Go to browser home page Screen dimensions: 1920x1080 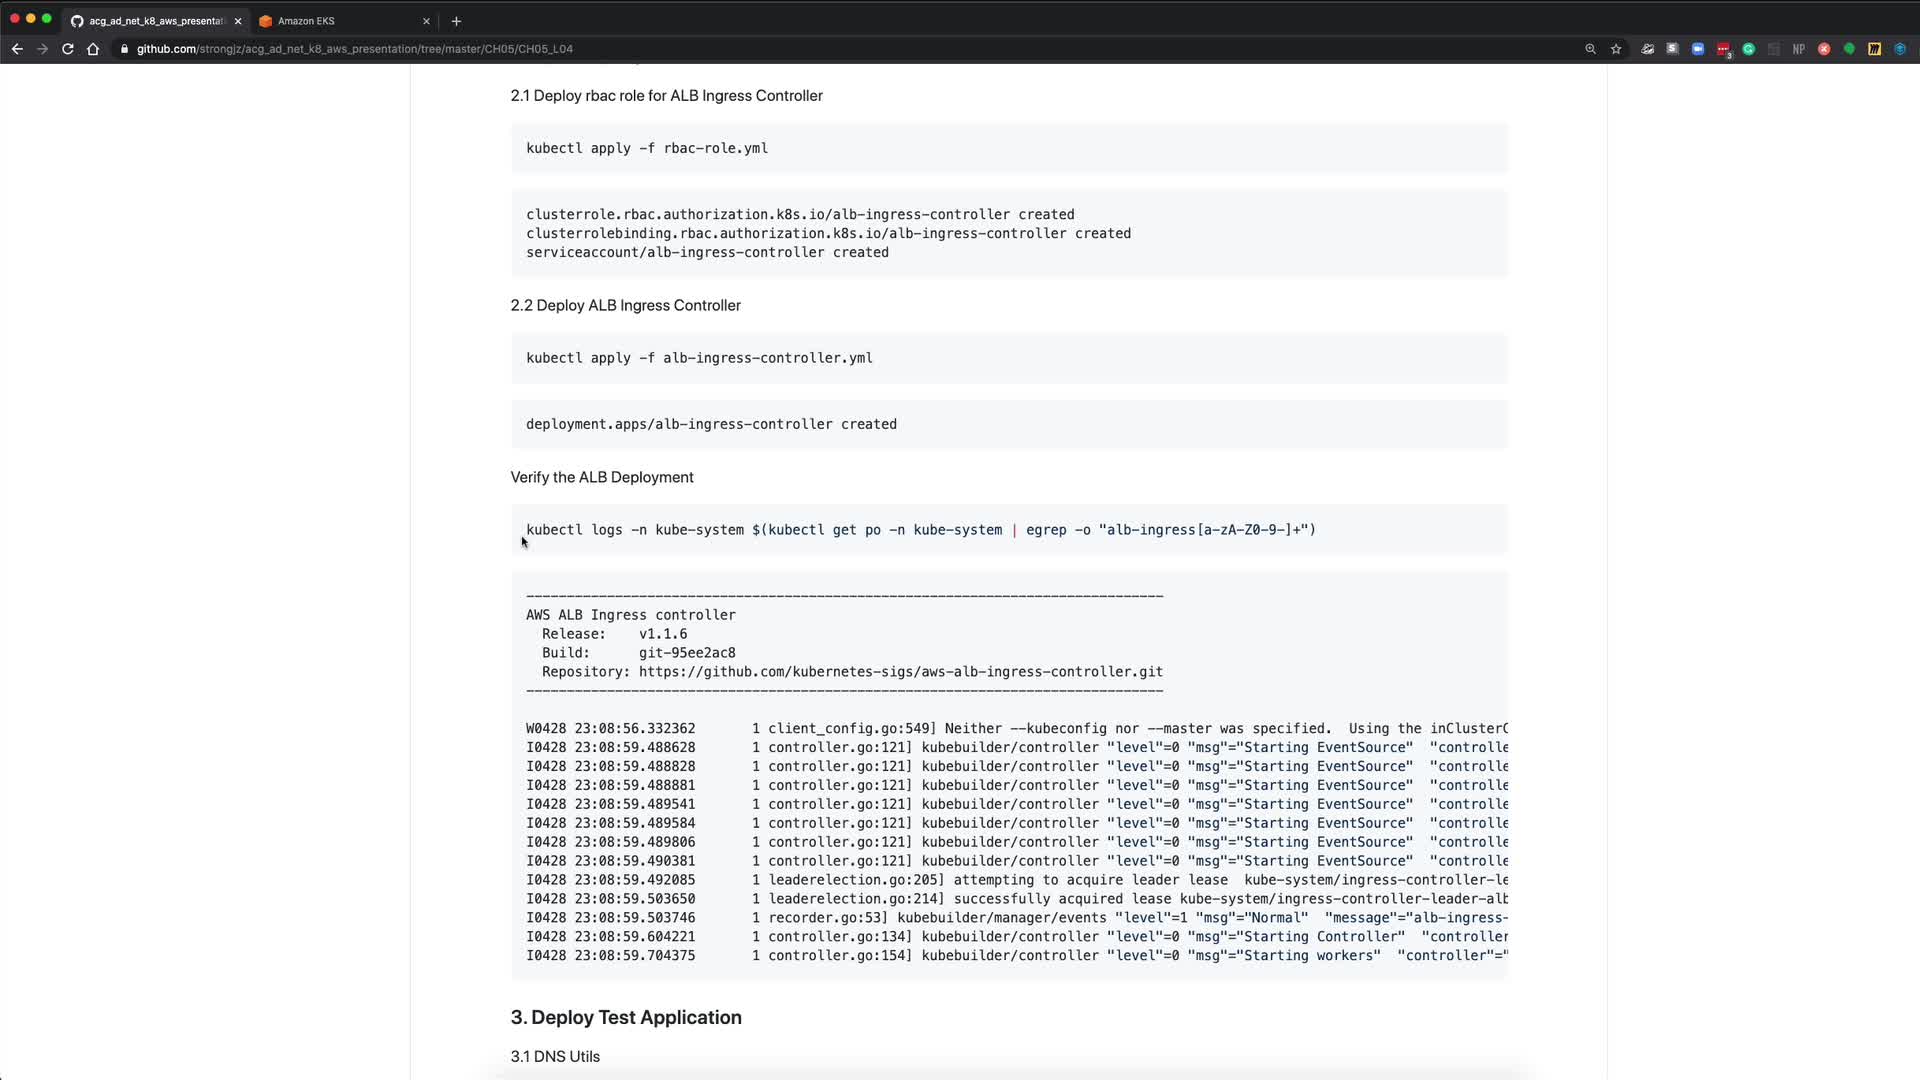point(93,49)
